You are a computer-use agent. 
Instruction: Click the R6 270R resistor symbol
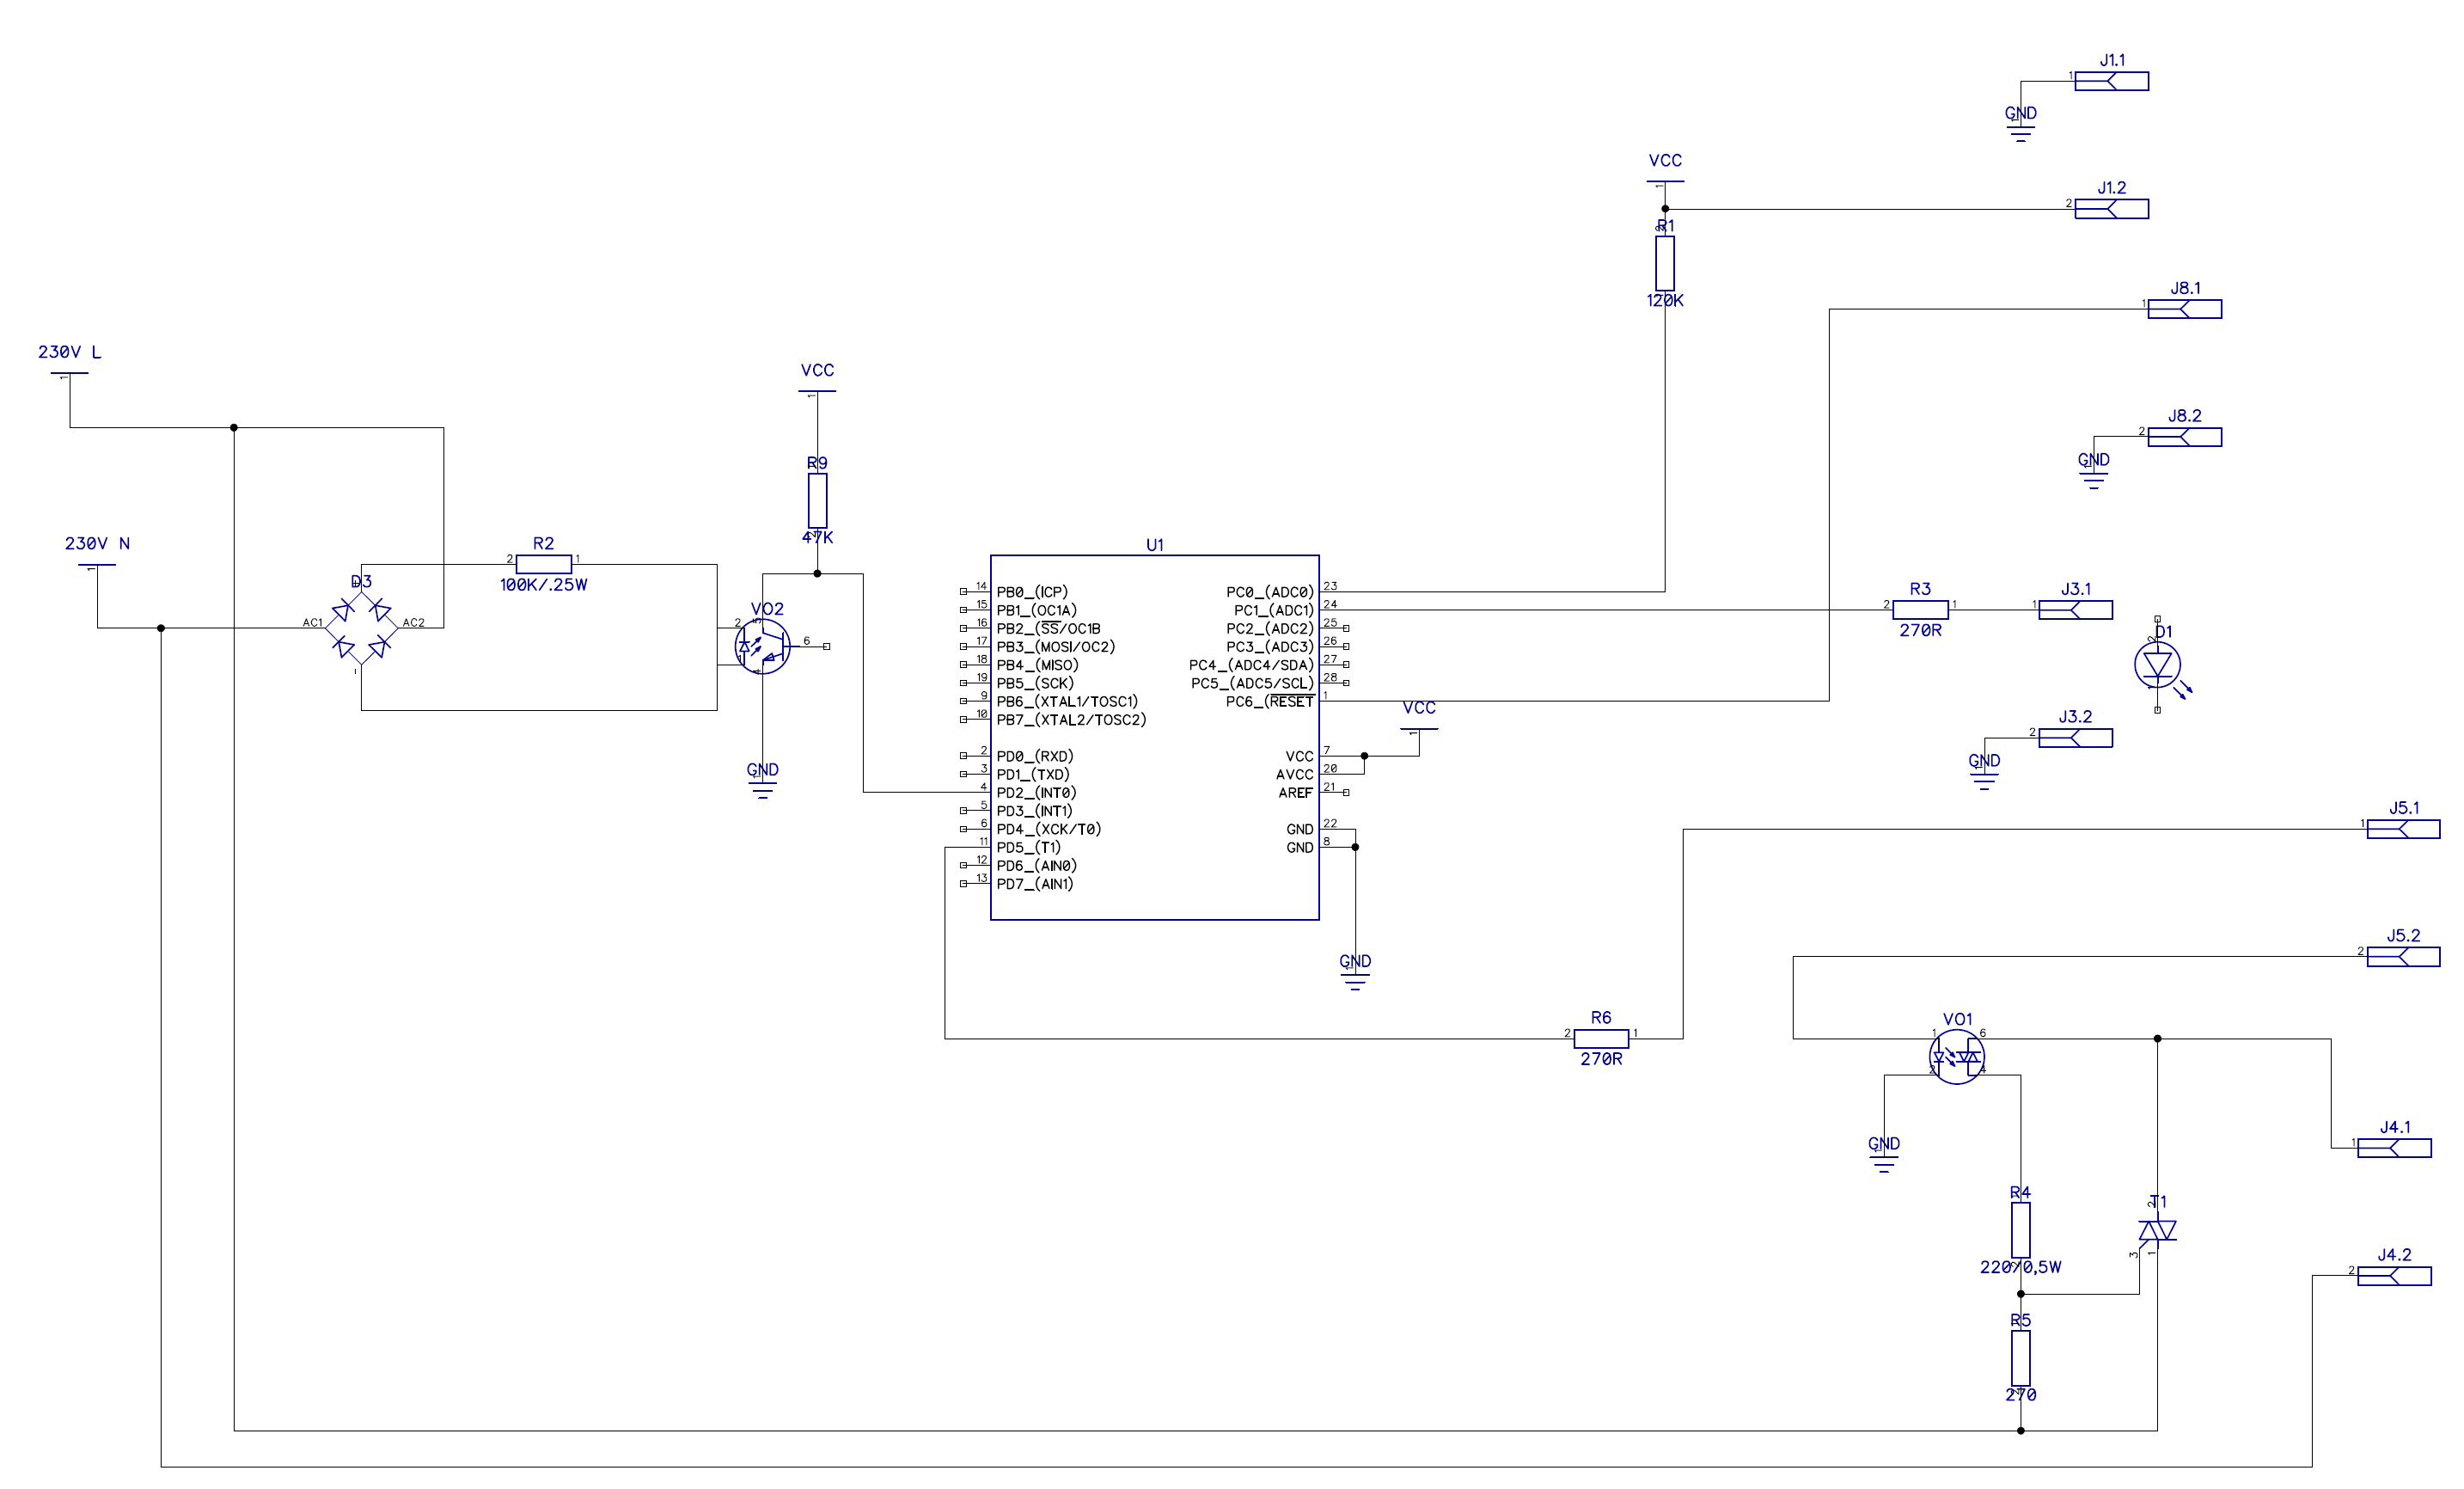coord(1600,1039)
